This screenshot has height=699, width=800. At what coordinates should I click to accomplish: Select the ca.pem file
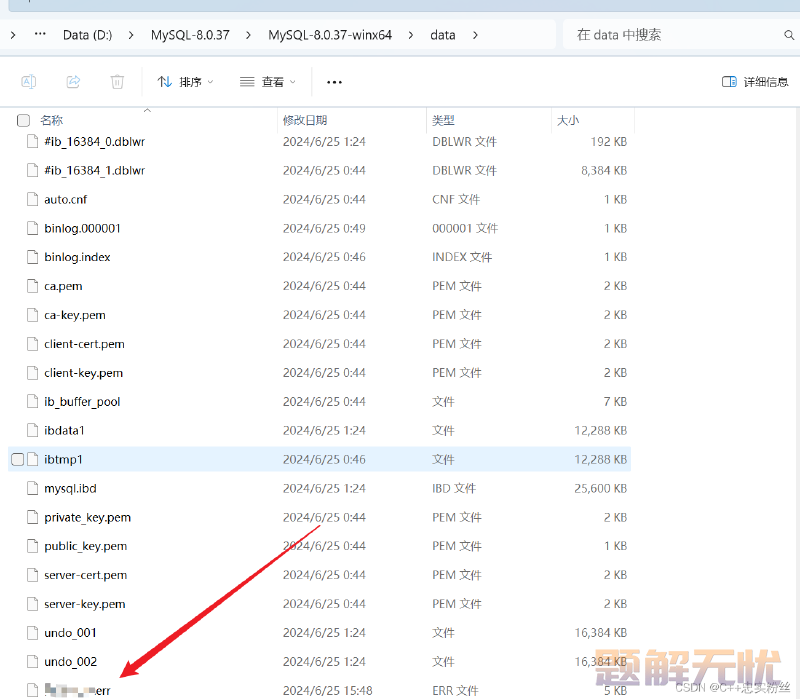click(63, 286)
